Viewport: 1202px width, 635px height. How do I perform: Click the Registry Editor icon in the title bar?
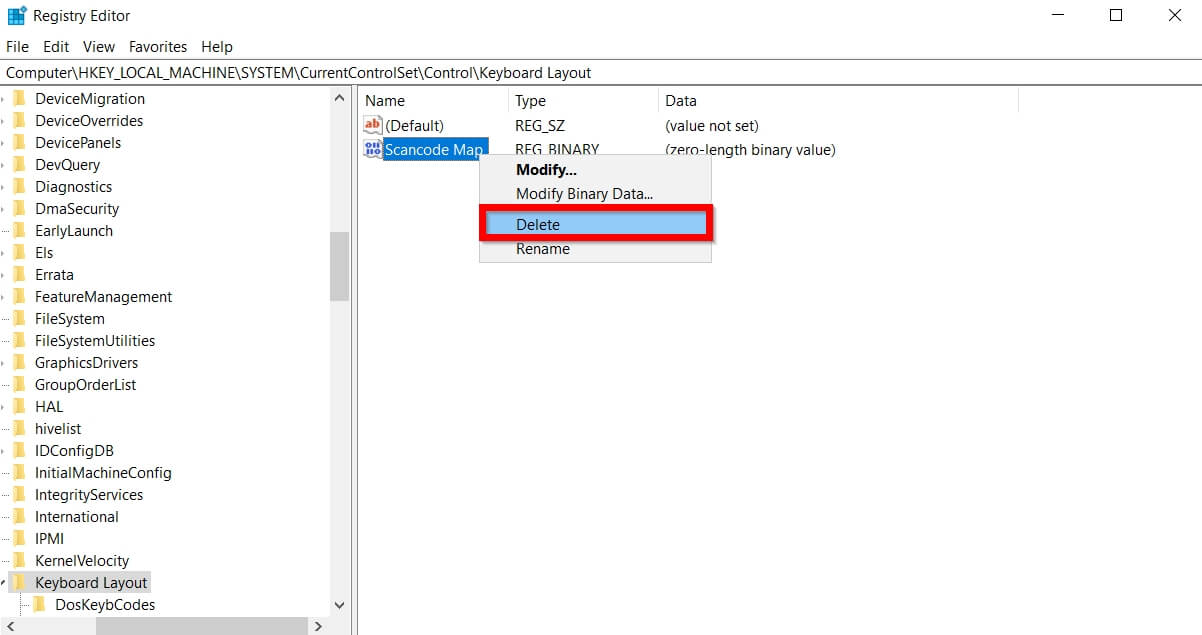(14, 15)
